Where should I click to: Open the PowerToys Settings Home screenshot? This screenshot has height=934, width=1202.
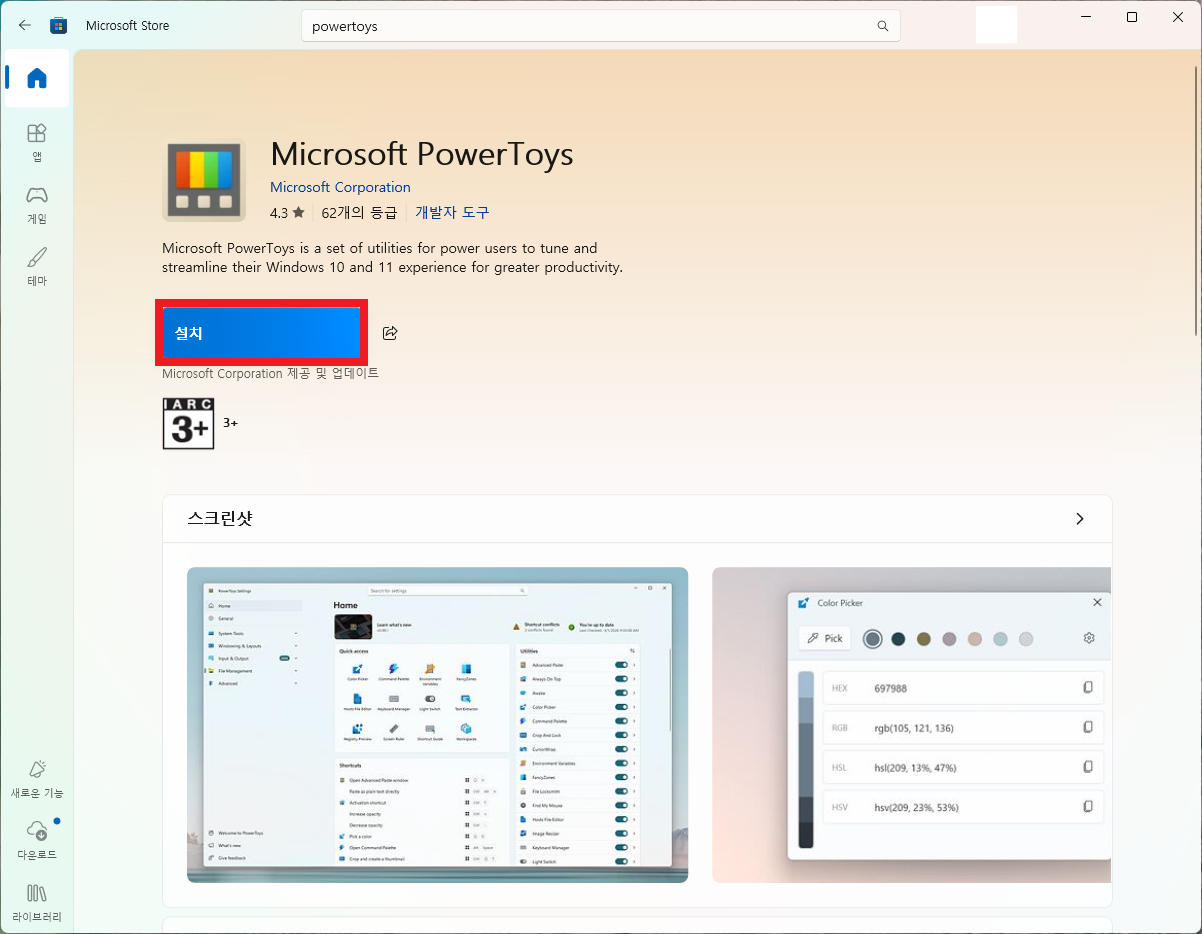(x=438, y=725)
